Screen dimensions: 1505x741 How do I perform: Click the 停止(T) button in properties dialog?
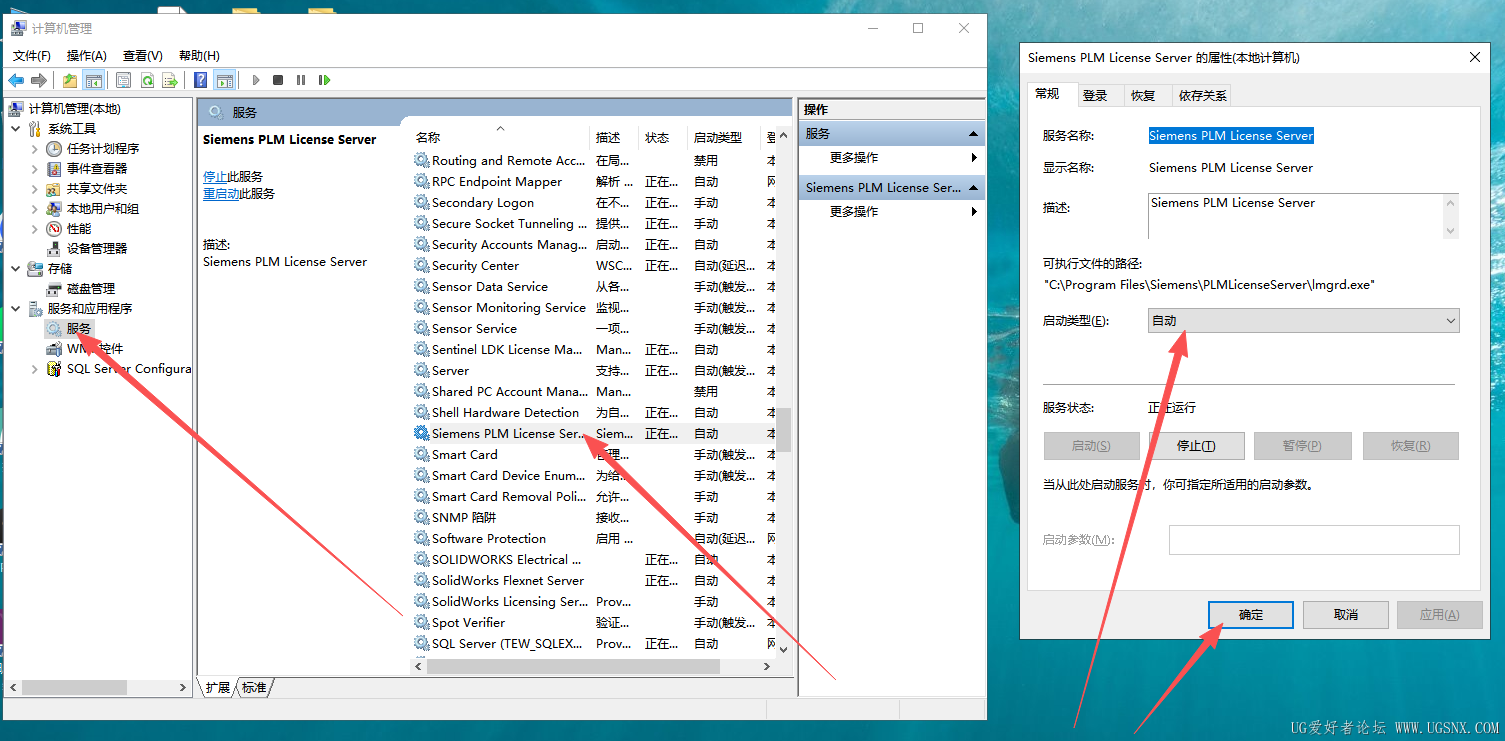(x=1196, y=446)
